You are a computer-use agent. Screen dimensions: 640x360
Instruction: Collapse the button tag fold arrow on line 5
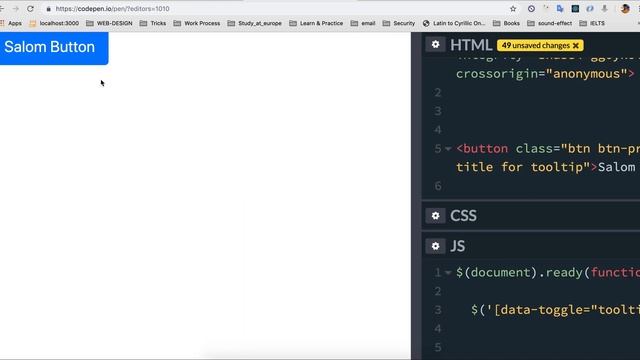(448, 149)
